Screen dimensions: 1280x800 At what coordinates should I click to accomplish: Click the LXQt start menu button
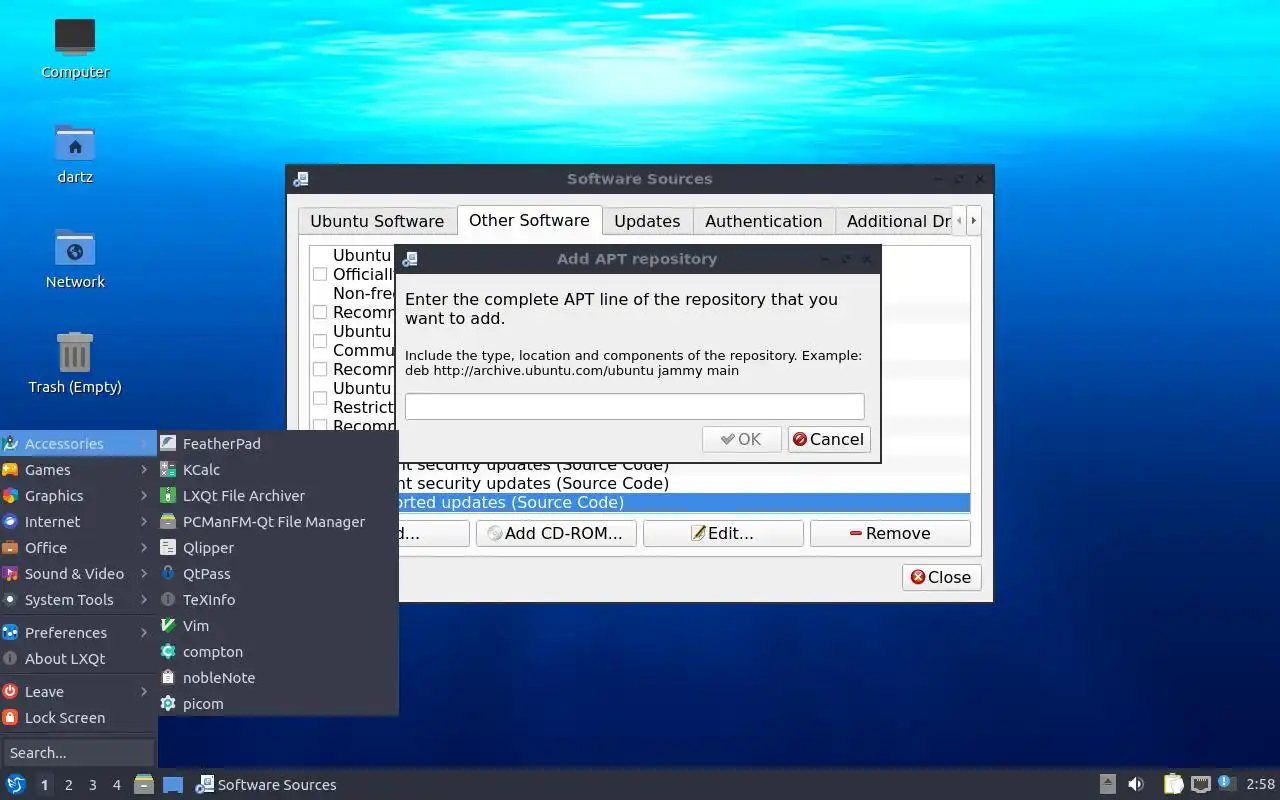coord(16,785)
